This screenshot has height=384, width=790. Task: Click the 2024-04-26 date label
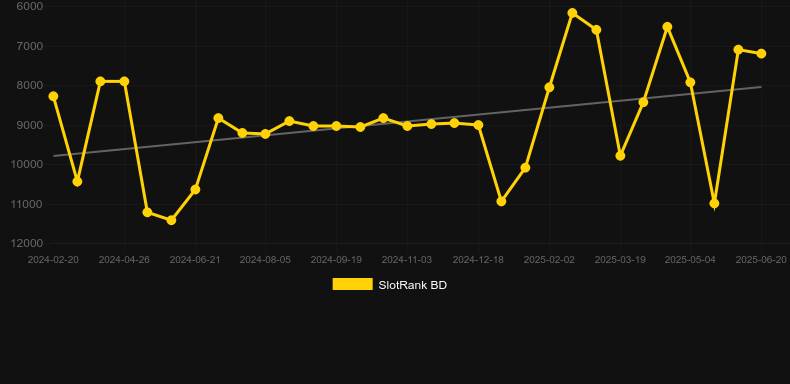tap(124, 260)
